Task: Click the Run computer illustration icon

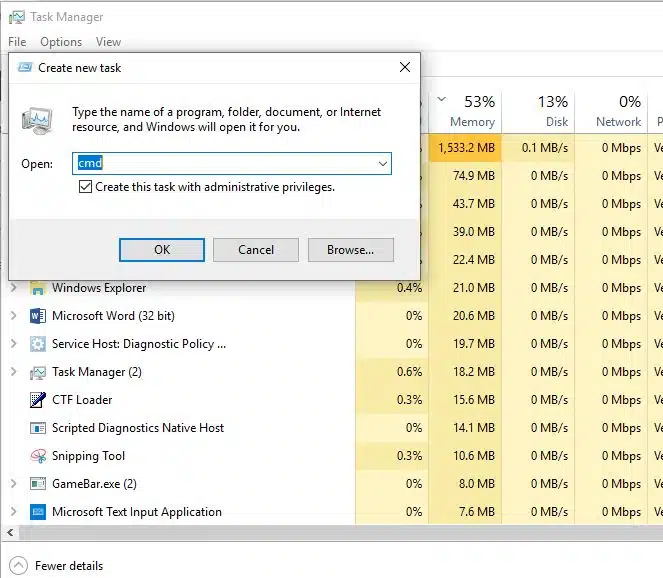Action: click(x=37, y=121)
